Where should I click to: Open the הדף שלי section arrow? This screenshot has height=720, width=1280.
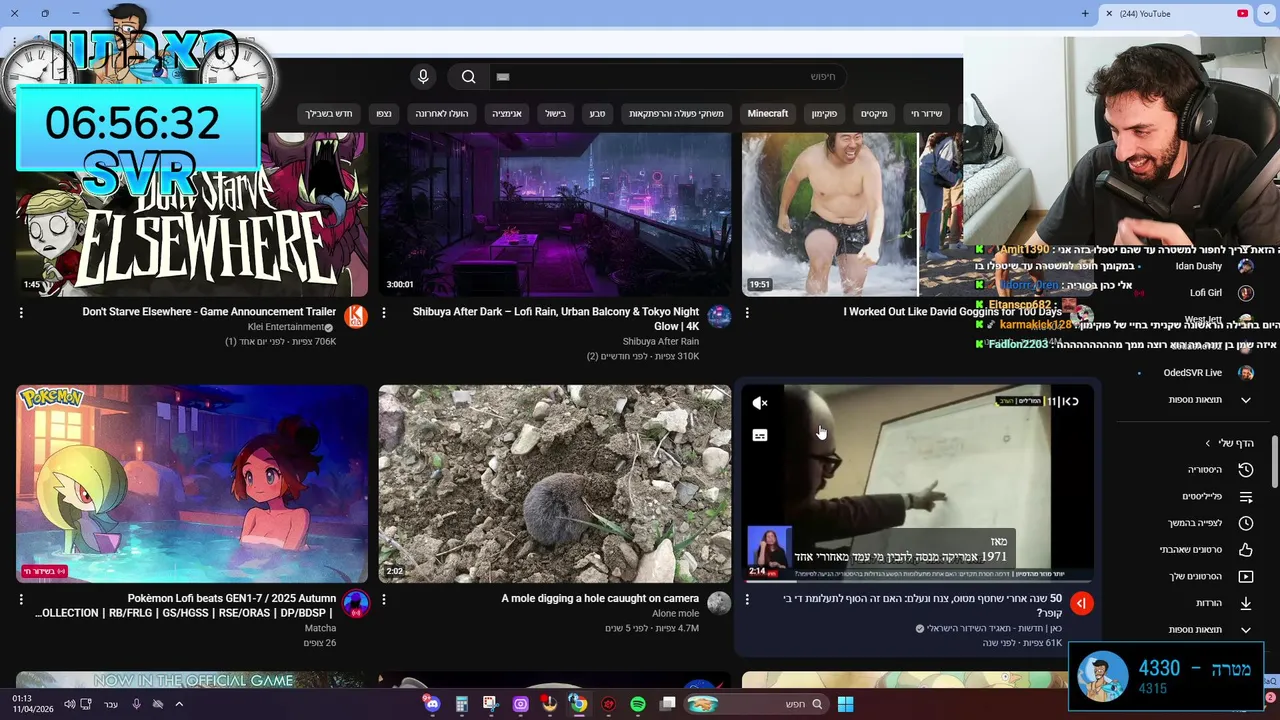1207,444
